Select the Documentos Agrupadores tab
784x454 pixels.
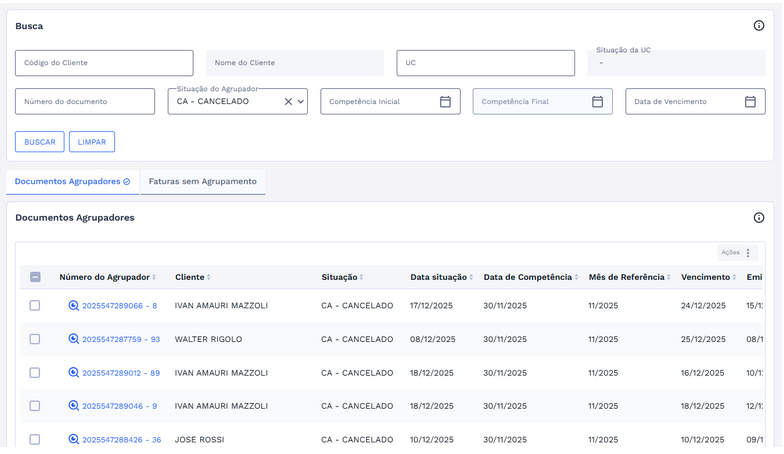[72, 182]
